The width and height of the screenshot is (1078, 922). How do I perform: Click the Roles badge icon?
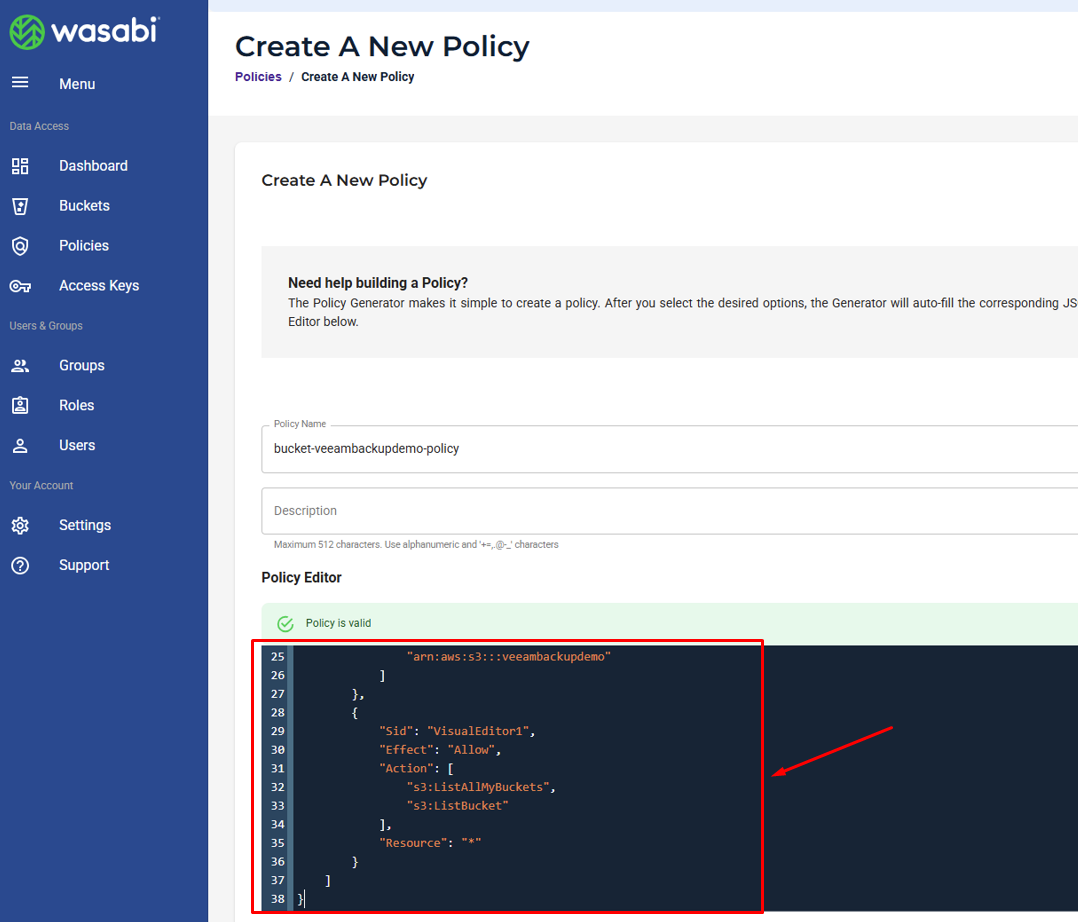tap(20, 406)
